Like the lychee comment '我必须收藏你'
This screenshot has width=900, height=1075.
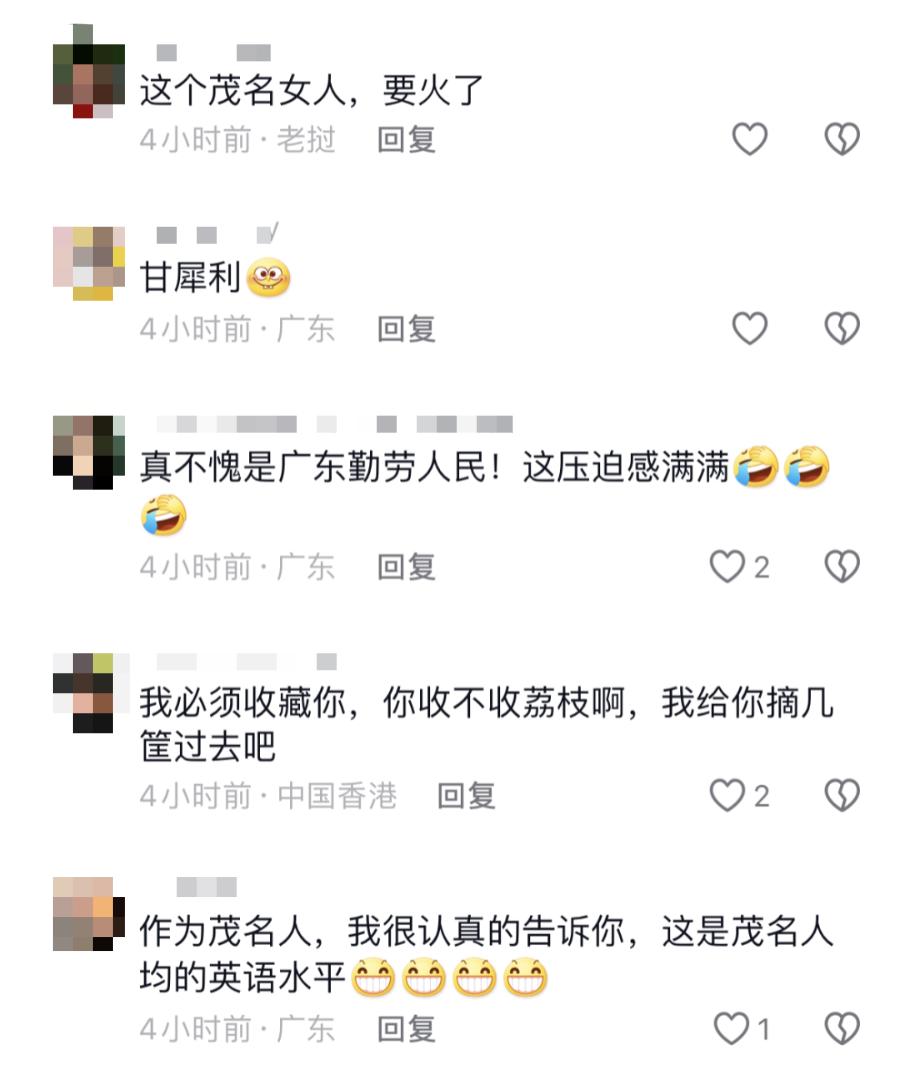[727, 795]
